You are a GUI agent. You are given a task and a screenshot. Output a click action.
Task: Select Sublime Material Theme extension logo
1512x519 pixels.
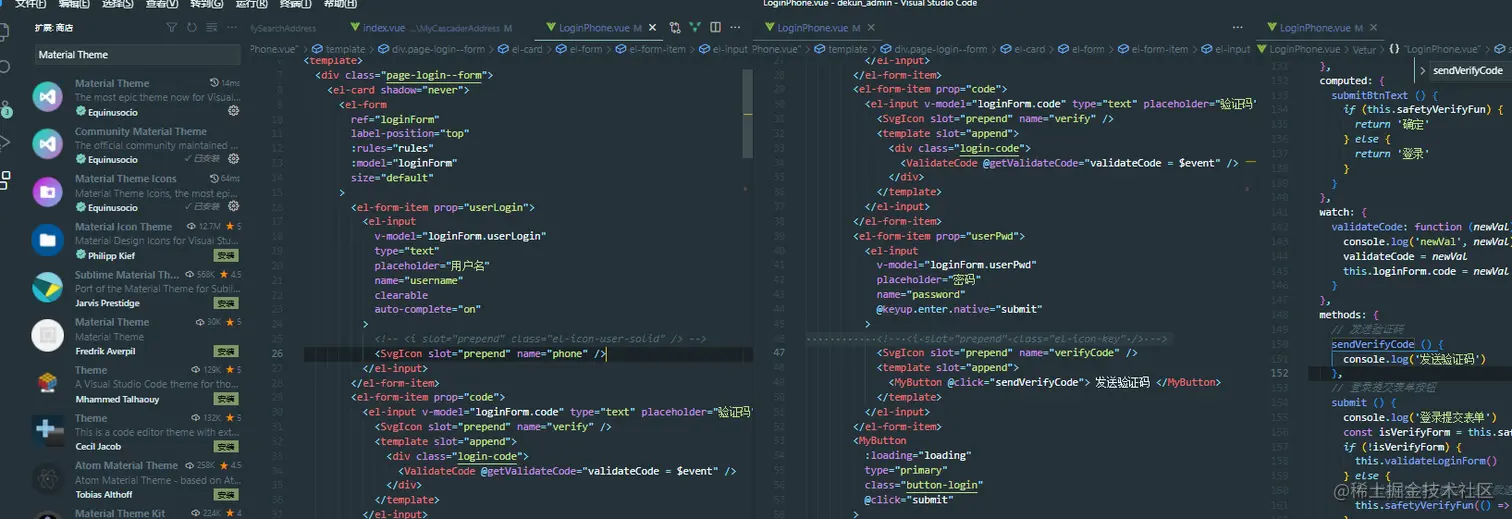pyautogui.click(x=47, y=288)
